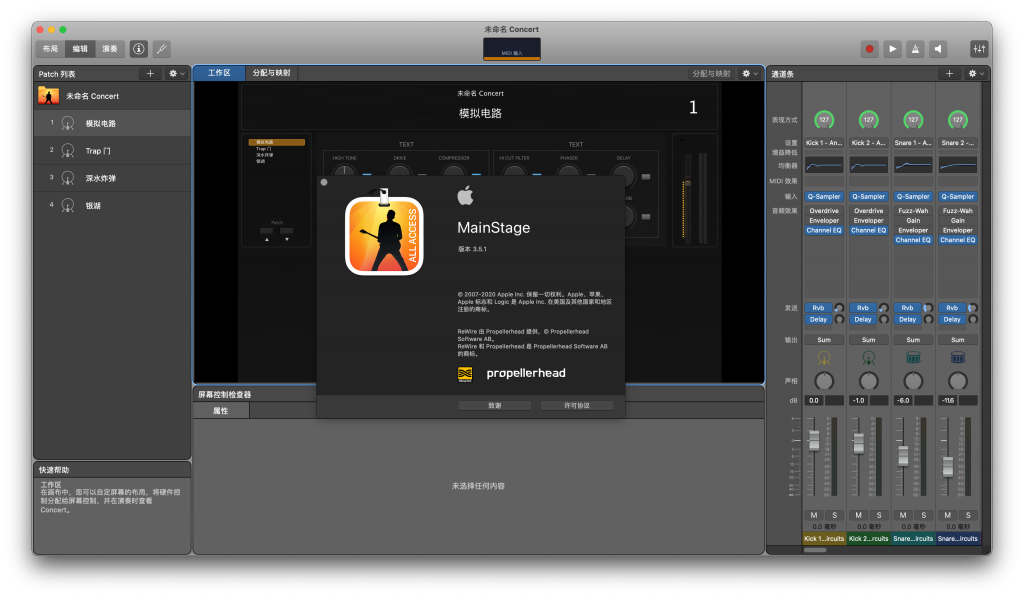This screenshot has width=1024, height=598.
Task: Click the propellerhead ReWire logo
Action: coord(465,374)
